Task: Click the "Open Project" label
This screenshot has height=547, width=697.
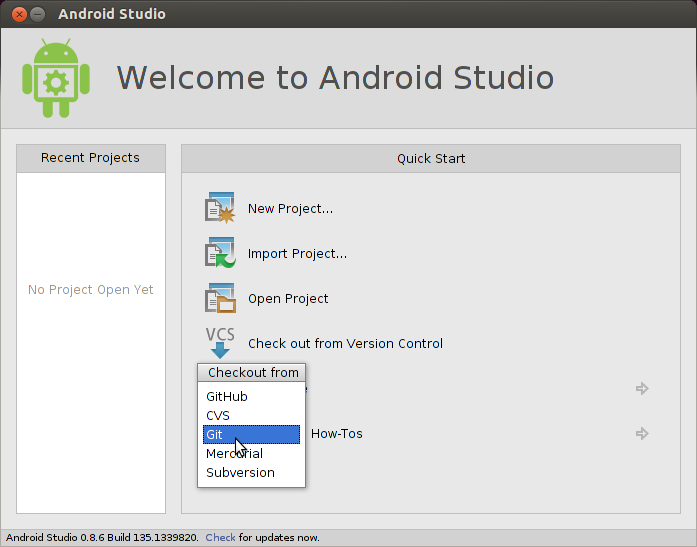Action: (288, 298)
